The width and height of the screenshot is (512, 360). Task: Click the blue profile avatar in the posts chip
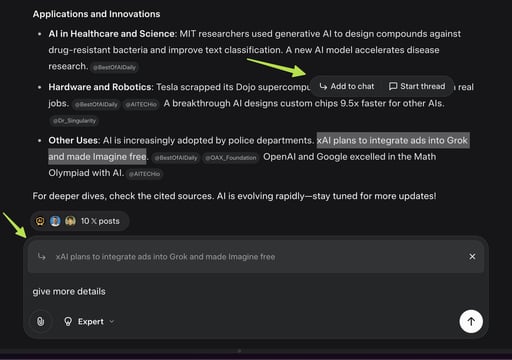[55, 221]
